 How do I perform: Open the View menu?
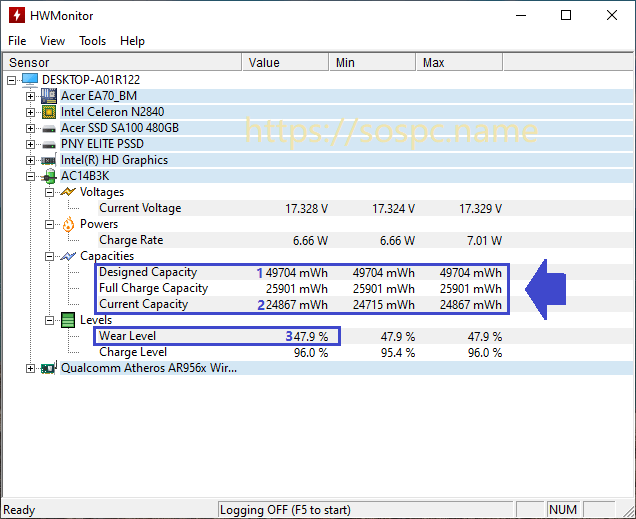click(52, 41)
